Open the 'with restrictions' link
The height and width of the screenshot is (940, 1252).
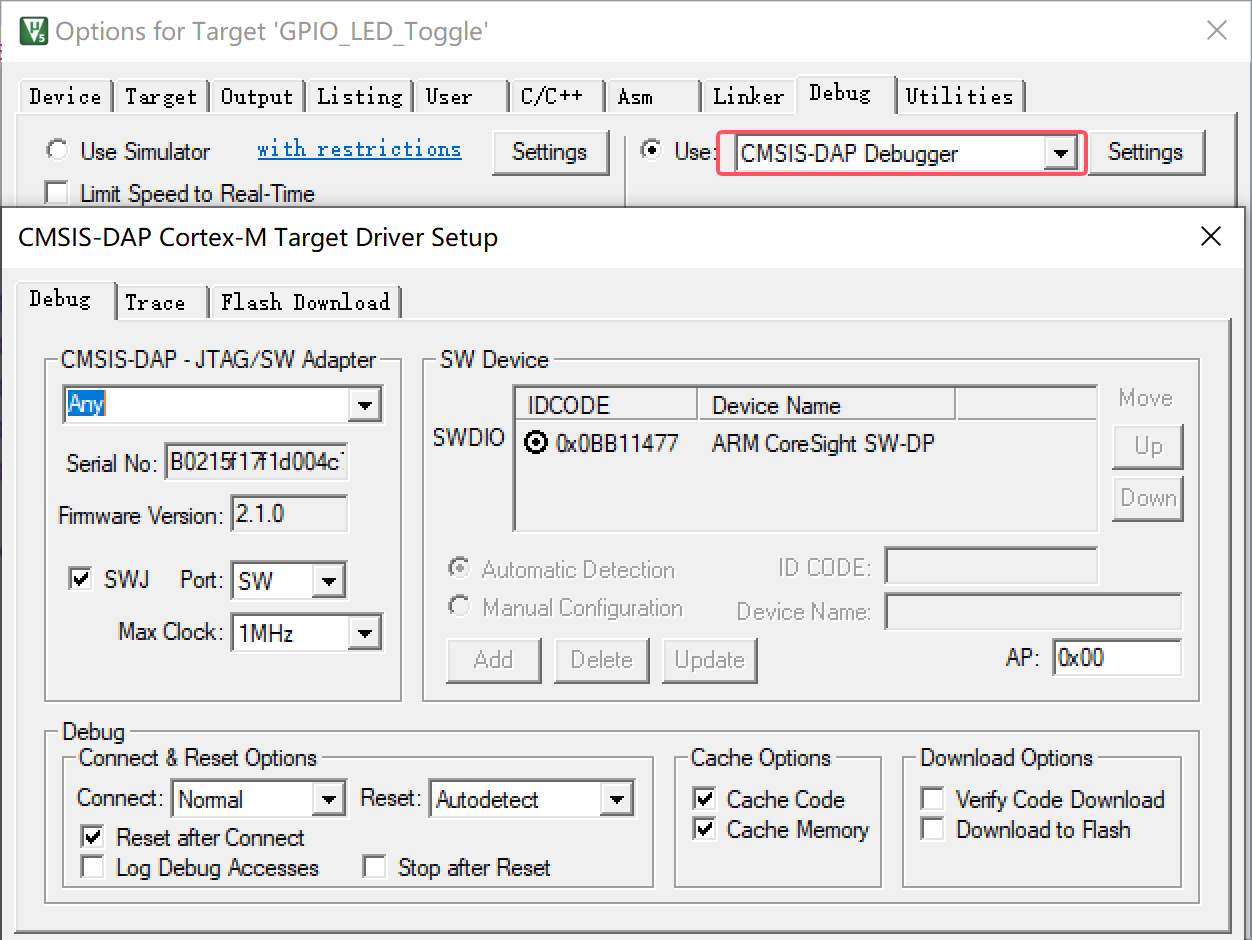point(359,149)
